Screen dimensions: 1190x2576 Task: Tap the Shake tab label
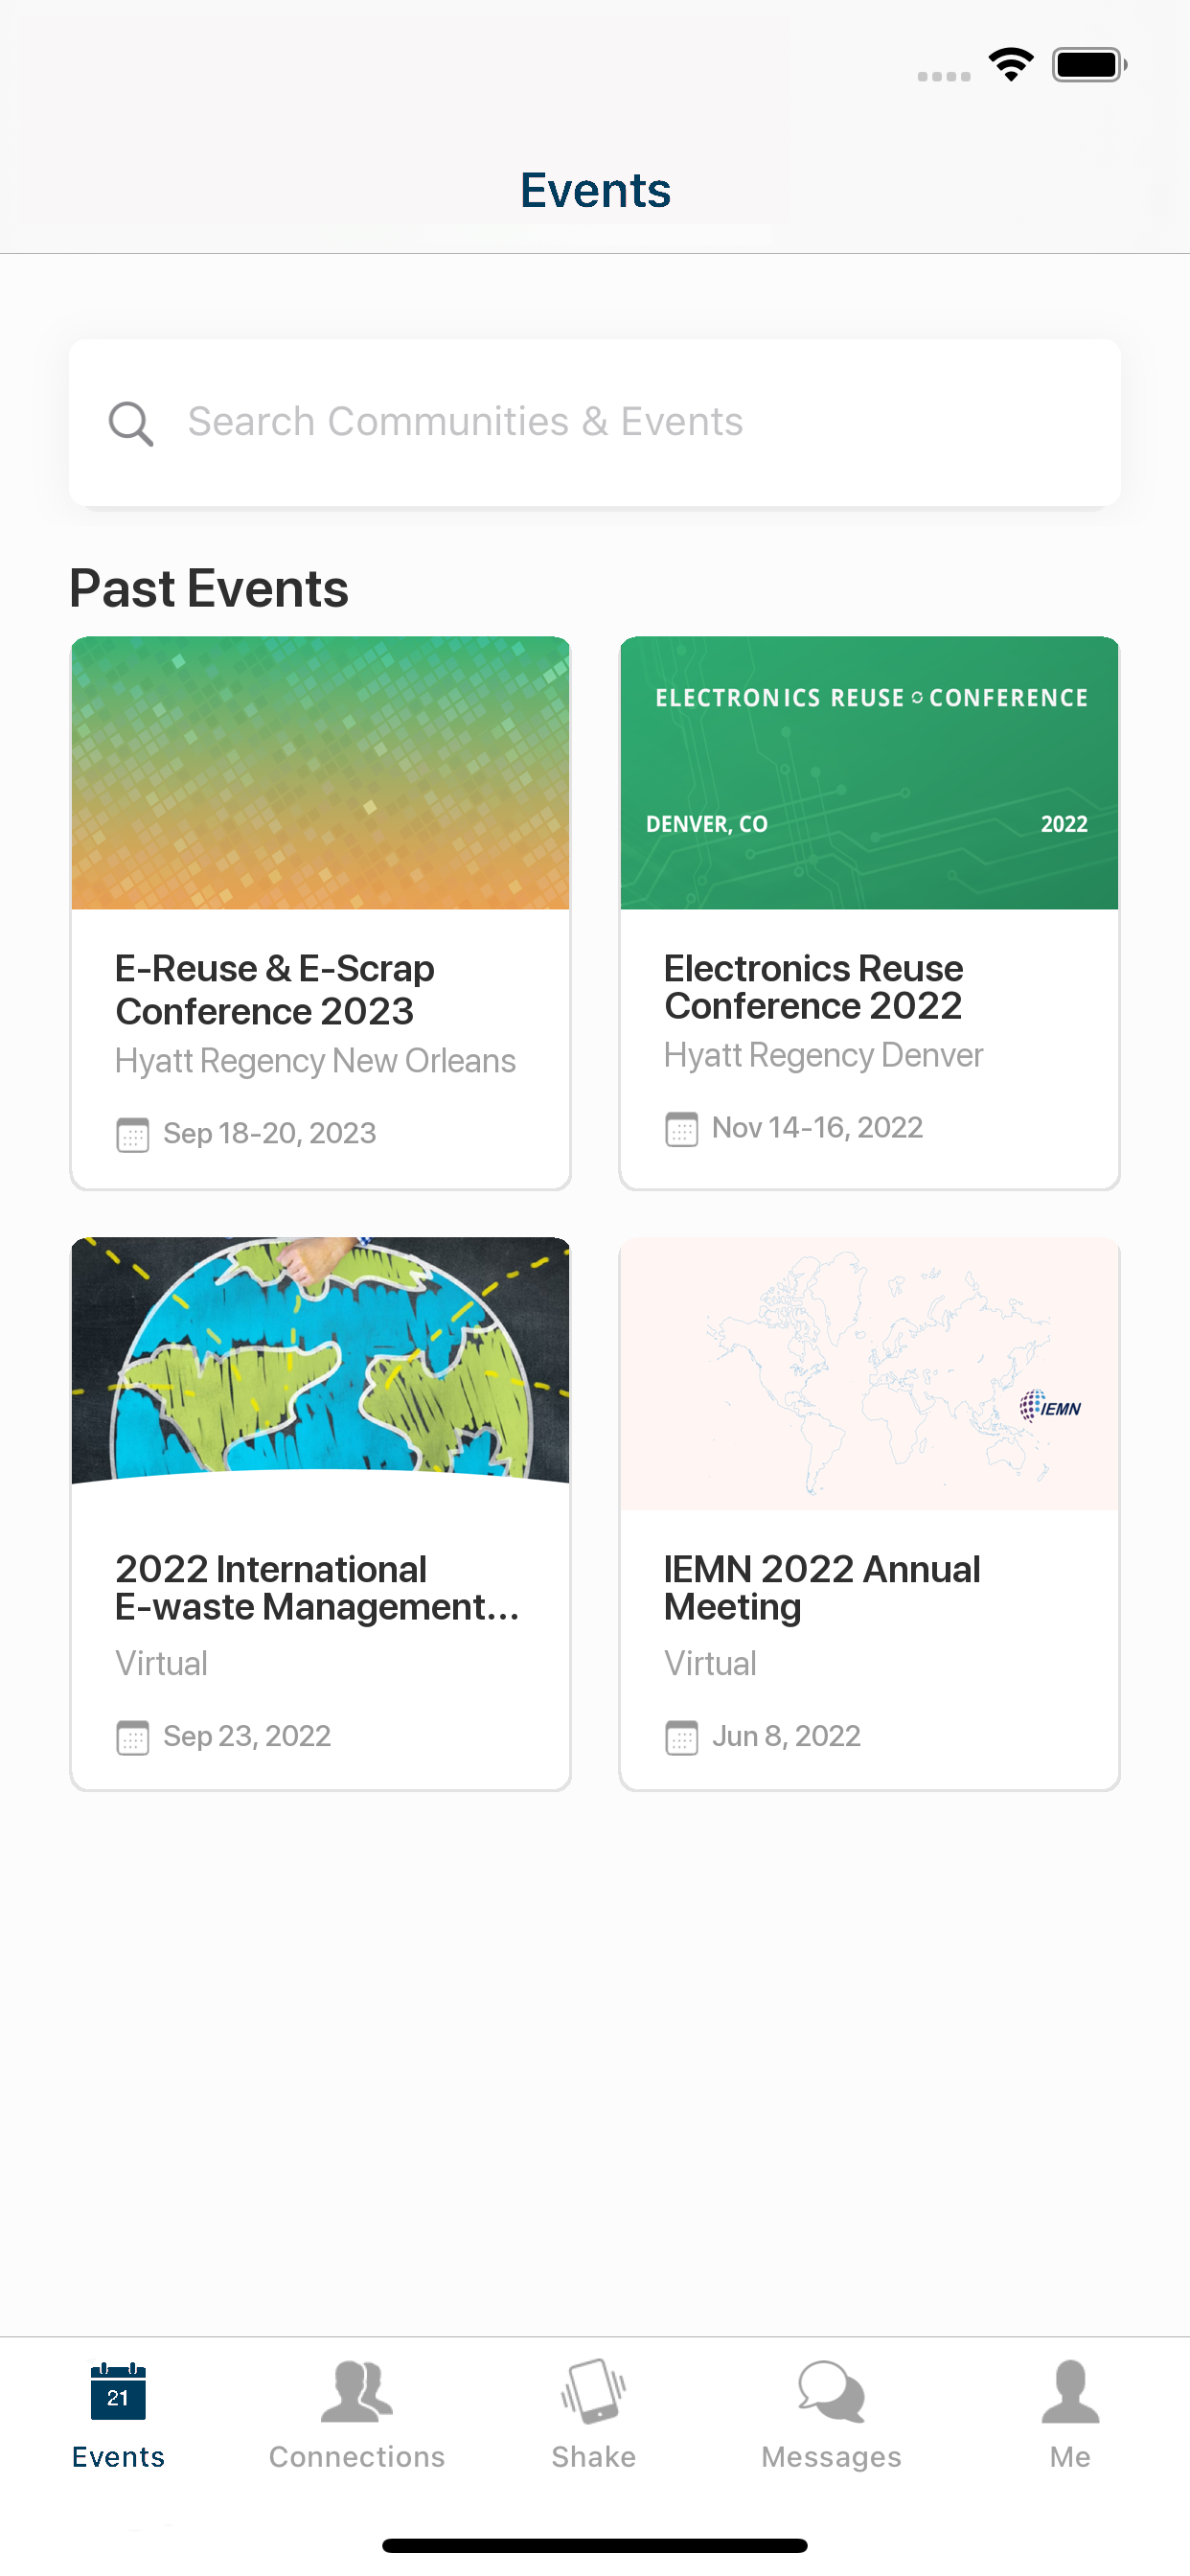click(594, 2457)
